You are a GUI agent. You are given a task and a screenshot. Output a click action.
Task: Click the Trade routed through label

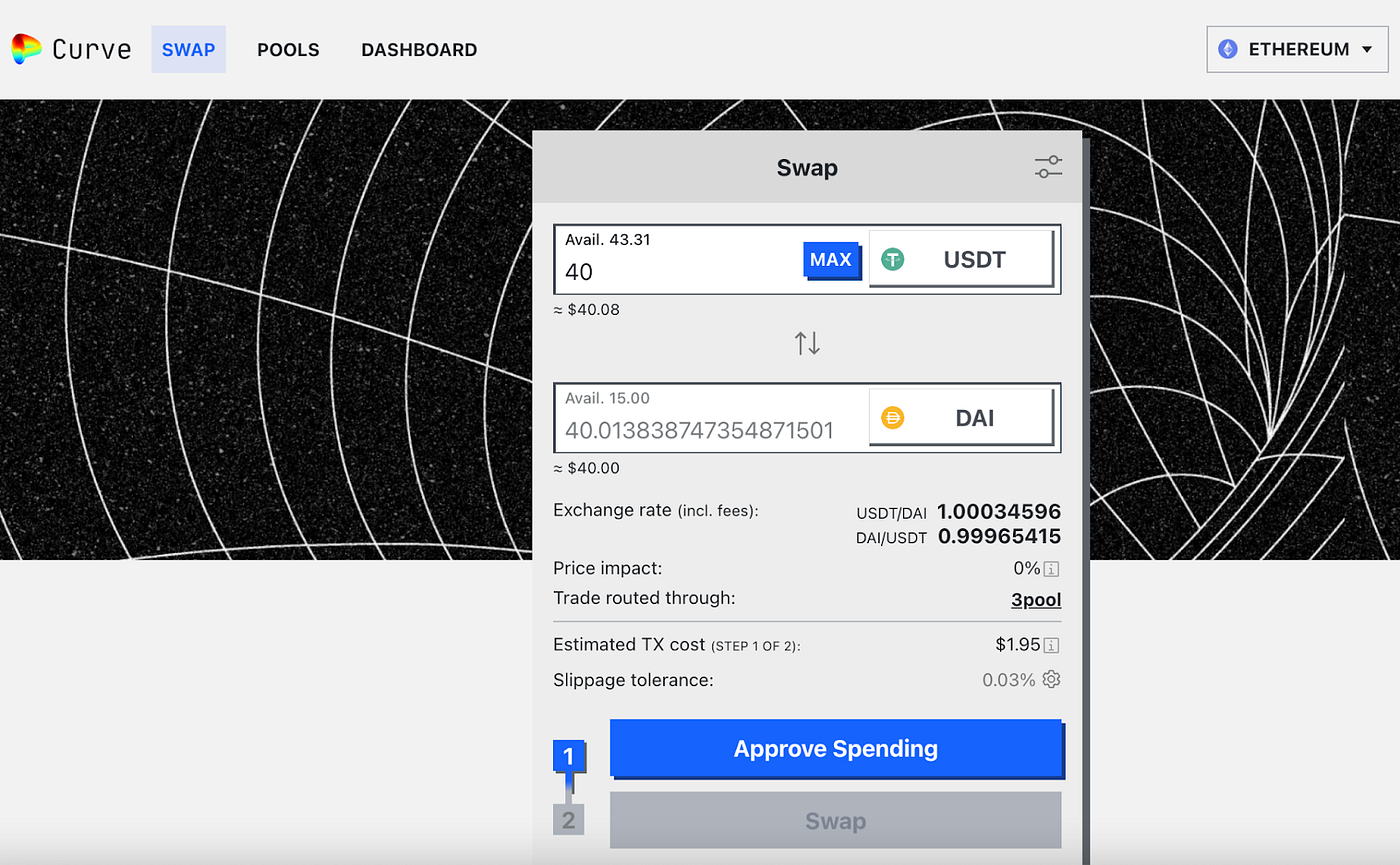[x=644, y=599]
